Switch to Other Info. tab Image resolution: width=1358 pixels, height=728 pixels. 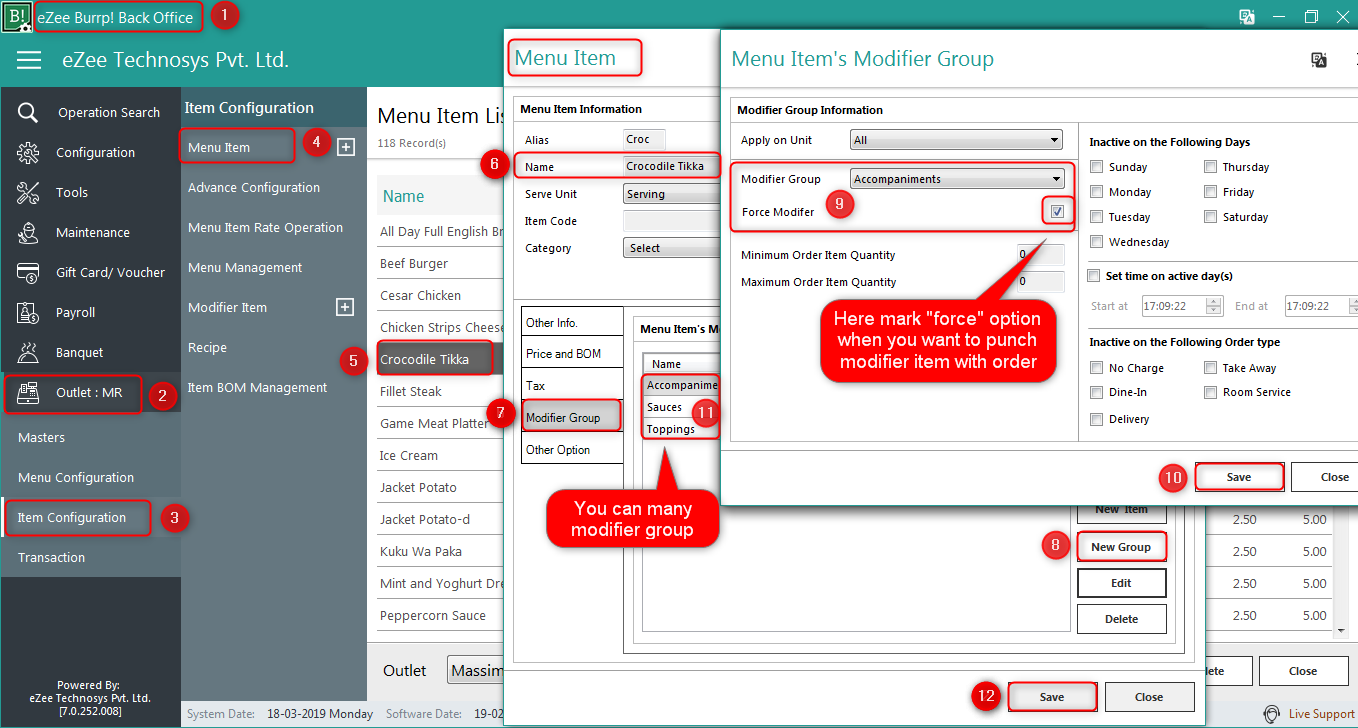coord(572,323)
